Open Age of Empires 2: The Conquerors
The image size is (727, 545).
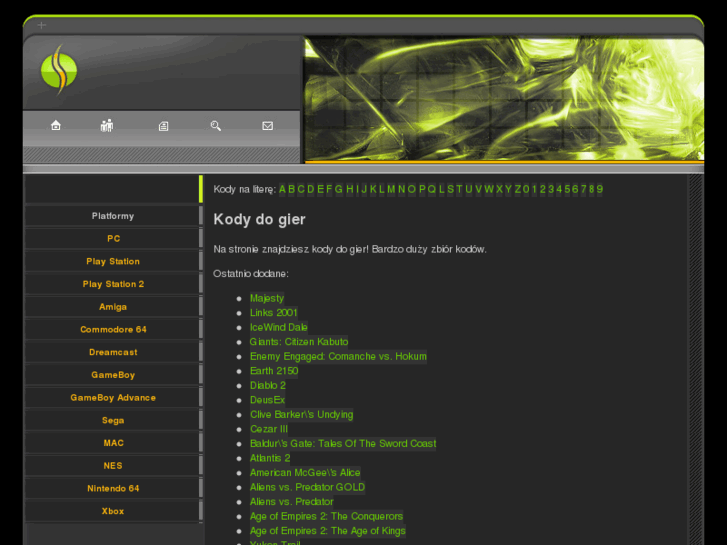tap(326, 516)
